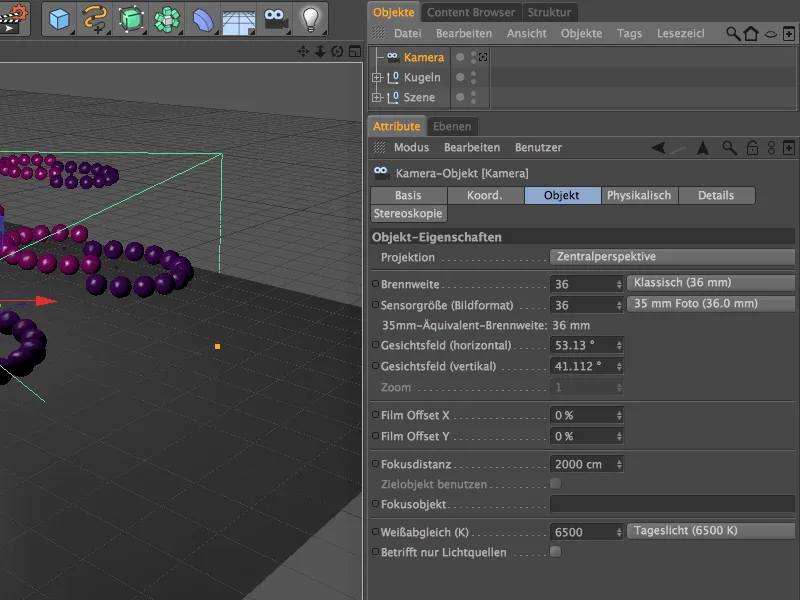Open the spline pen tool

95,19
